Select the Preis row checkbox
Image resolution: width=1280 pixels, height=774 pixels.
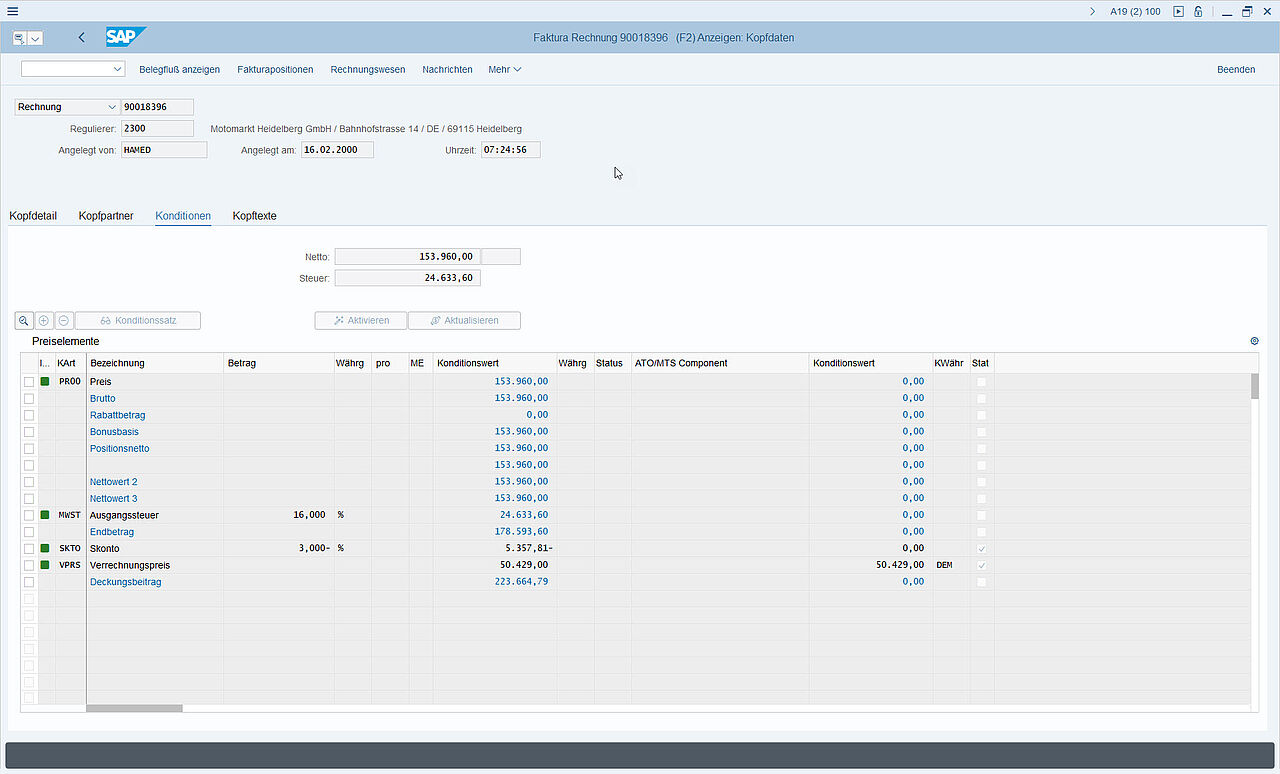click(x=29, y=382)
